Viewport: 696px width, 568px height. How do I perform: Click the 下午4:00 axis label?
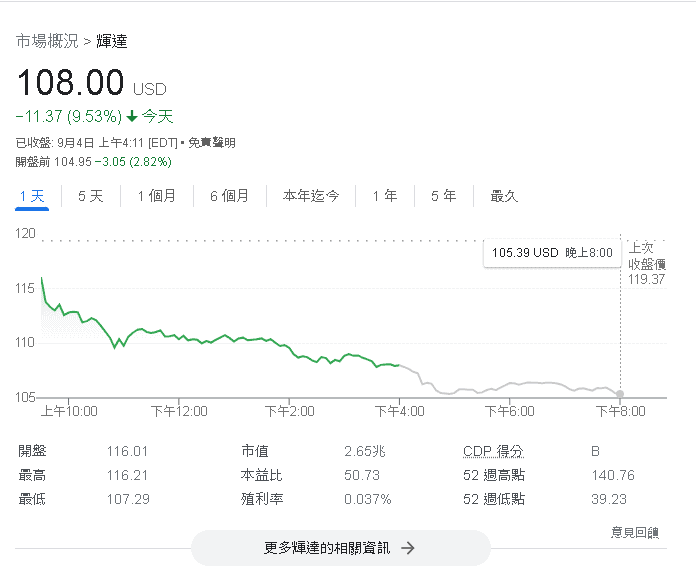point(399,411)
